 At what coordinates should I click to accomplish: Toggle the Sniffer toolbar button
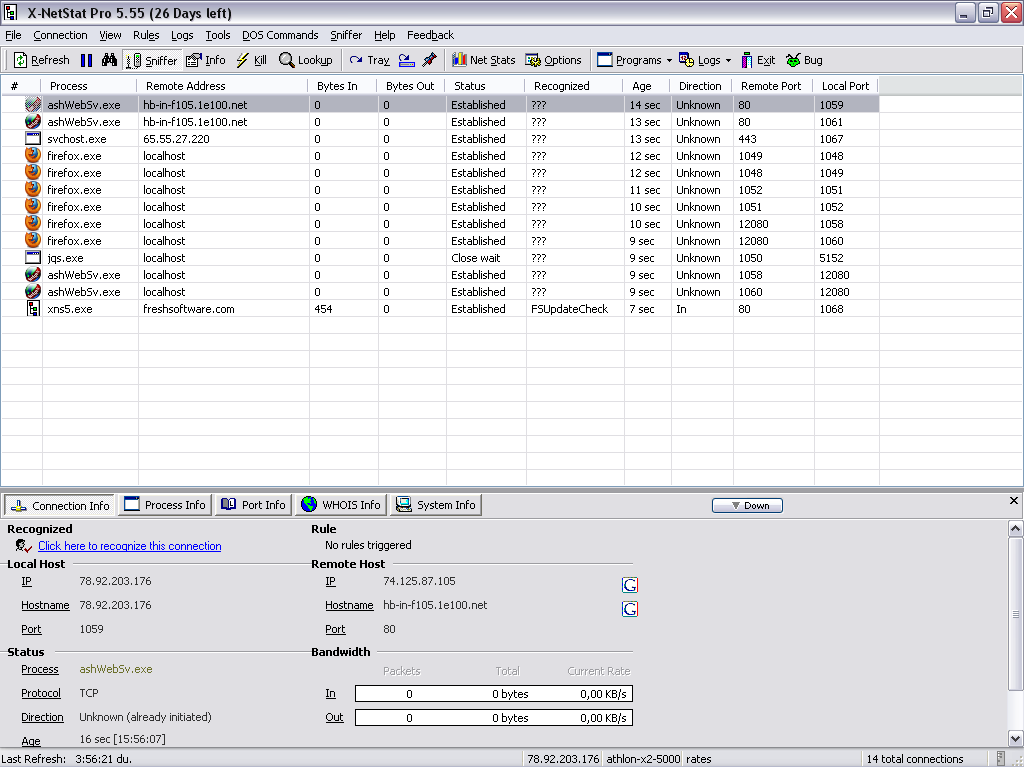point(152,60)
